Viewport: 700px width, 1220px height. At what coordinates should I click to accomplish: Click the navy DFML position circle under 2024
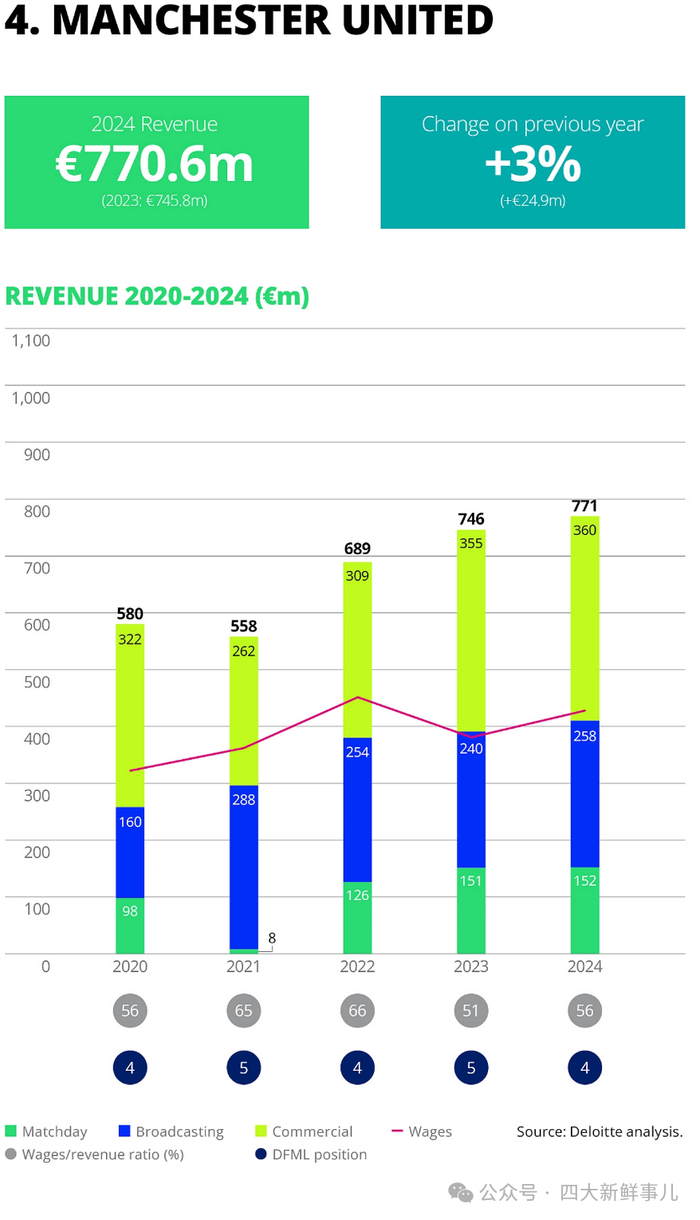(x=585, y=1068)
